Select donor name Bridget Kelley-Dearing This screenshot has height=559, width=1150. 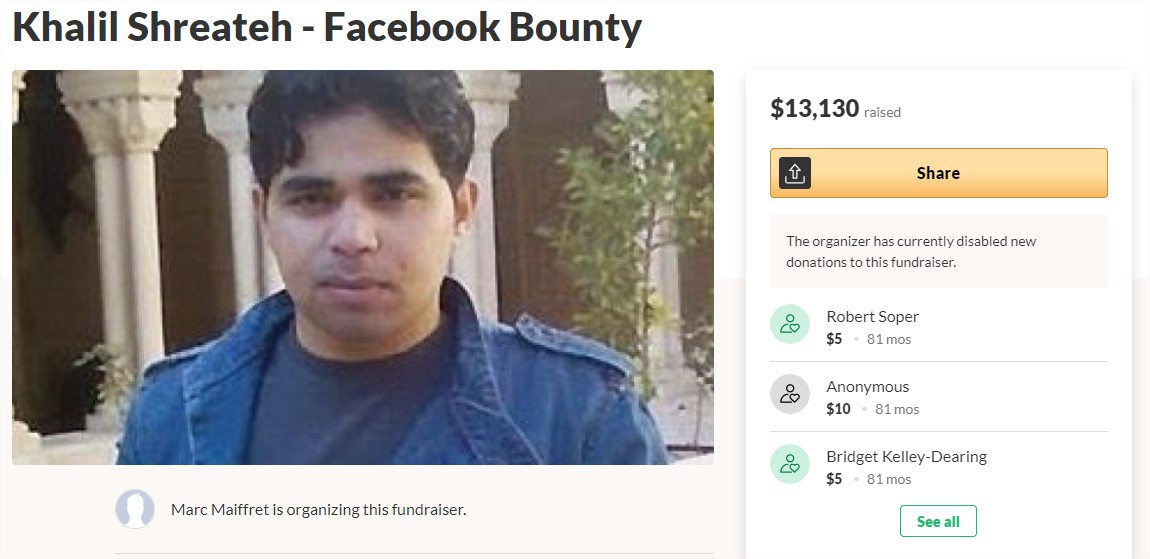pos(906,457)
